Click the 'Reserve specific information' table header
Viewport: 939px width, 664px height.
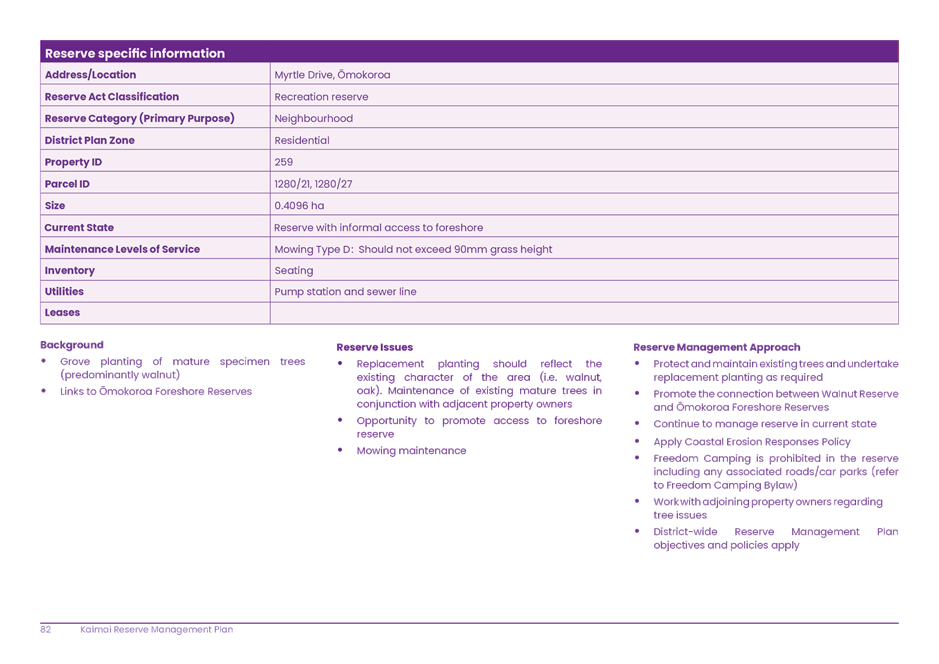pos(135,53)
